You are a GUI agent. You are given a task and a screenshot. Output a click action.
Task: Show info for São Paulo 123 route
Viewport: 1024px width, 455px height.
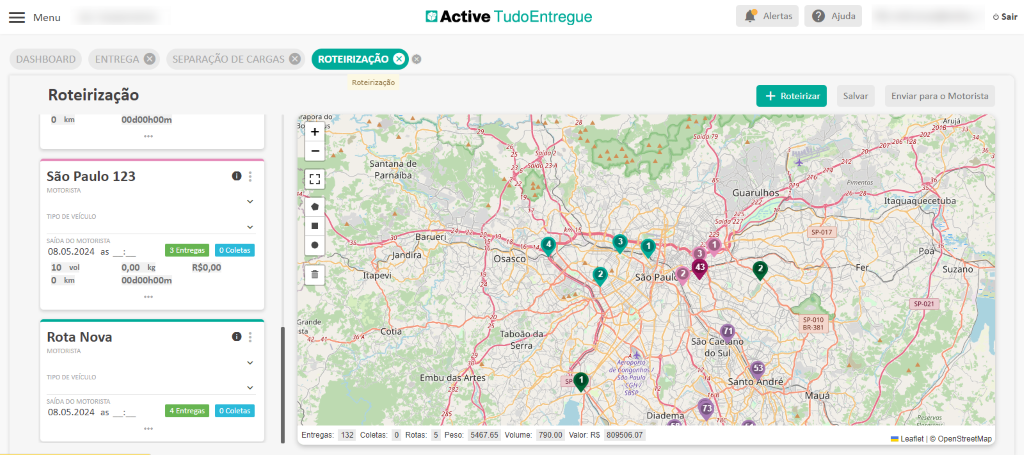click(236, 176)
